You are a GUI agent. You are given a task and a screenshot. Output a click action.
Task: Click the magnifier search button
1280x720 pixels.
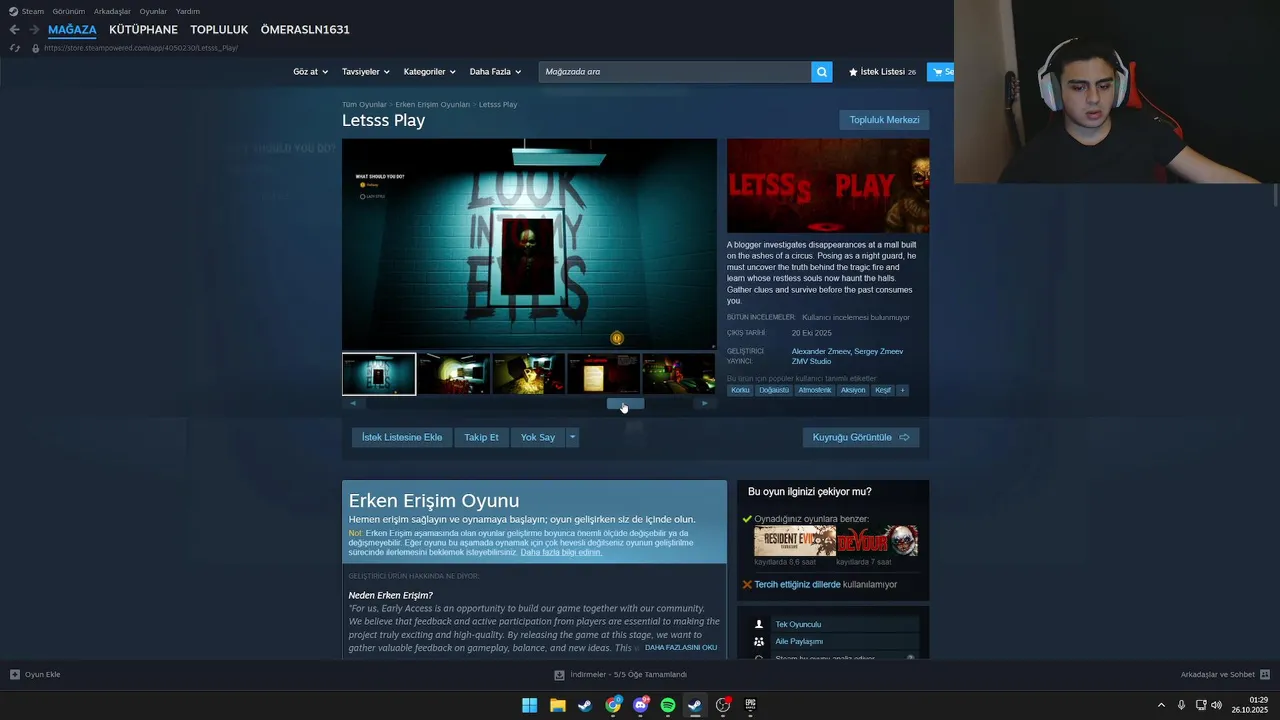822,72
